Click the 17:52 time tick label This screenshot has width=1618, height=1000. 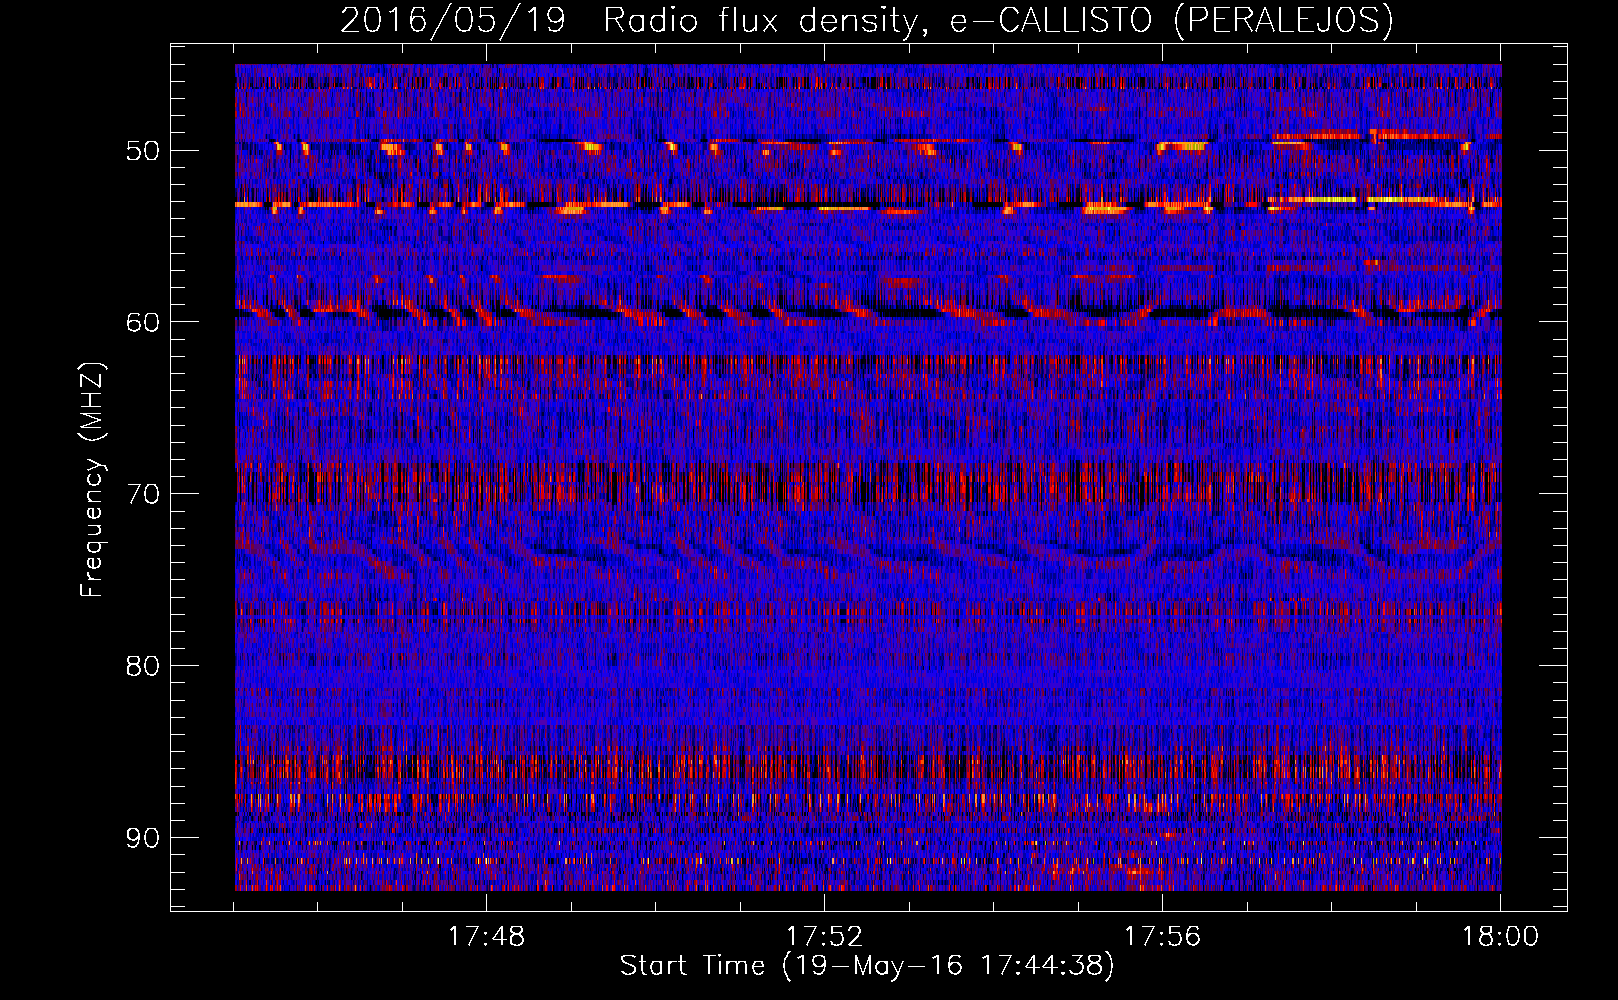(x=824, y=937)
